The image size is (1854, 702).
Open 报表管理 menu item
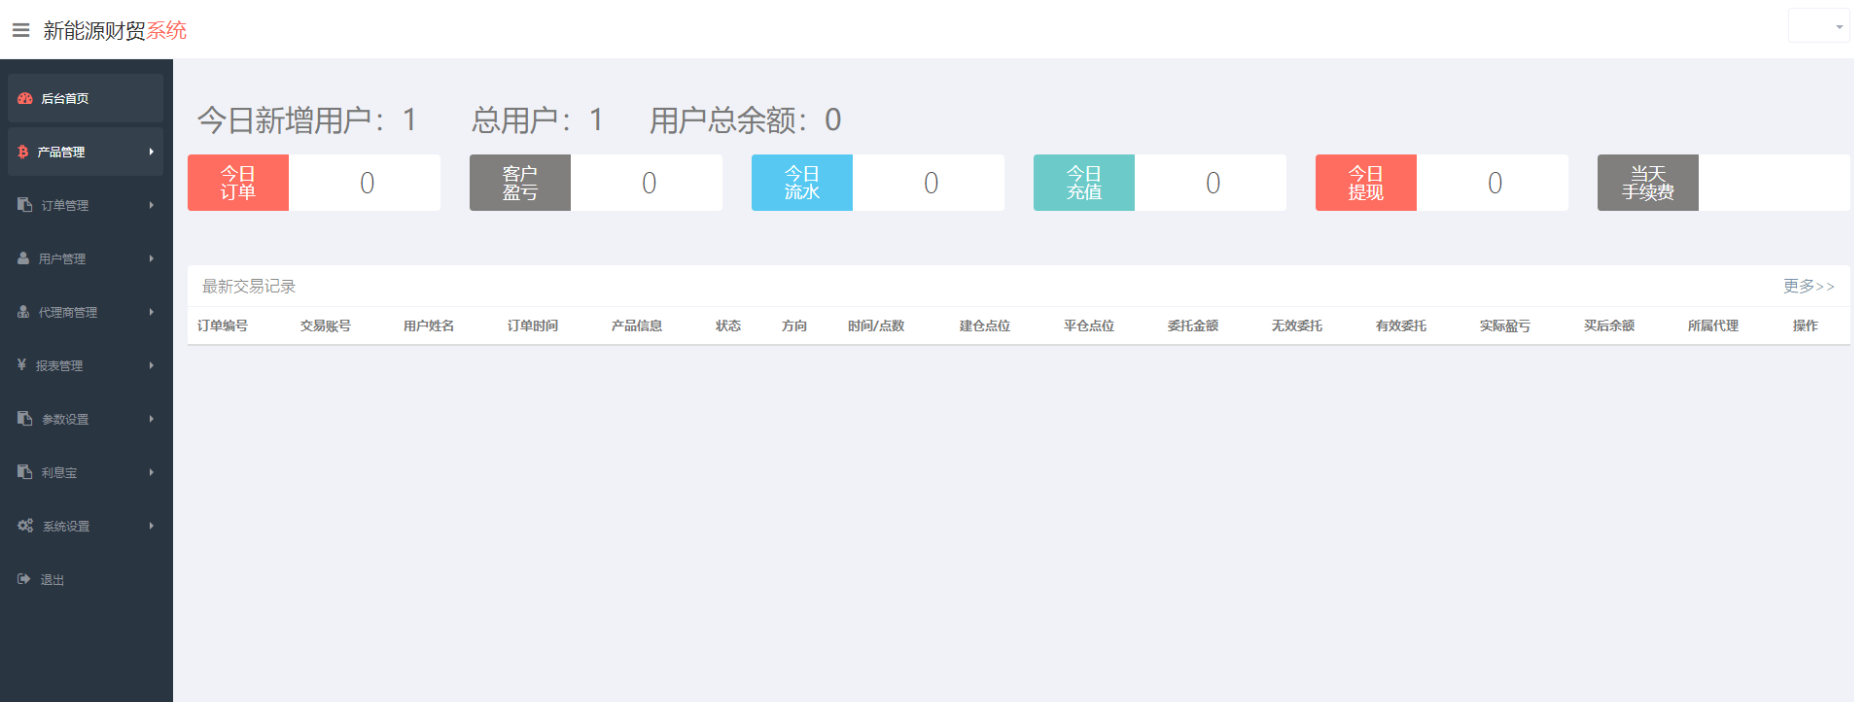tap(86, 365)
